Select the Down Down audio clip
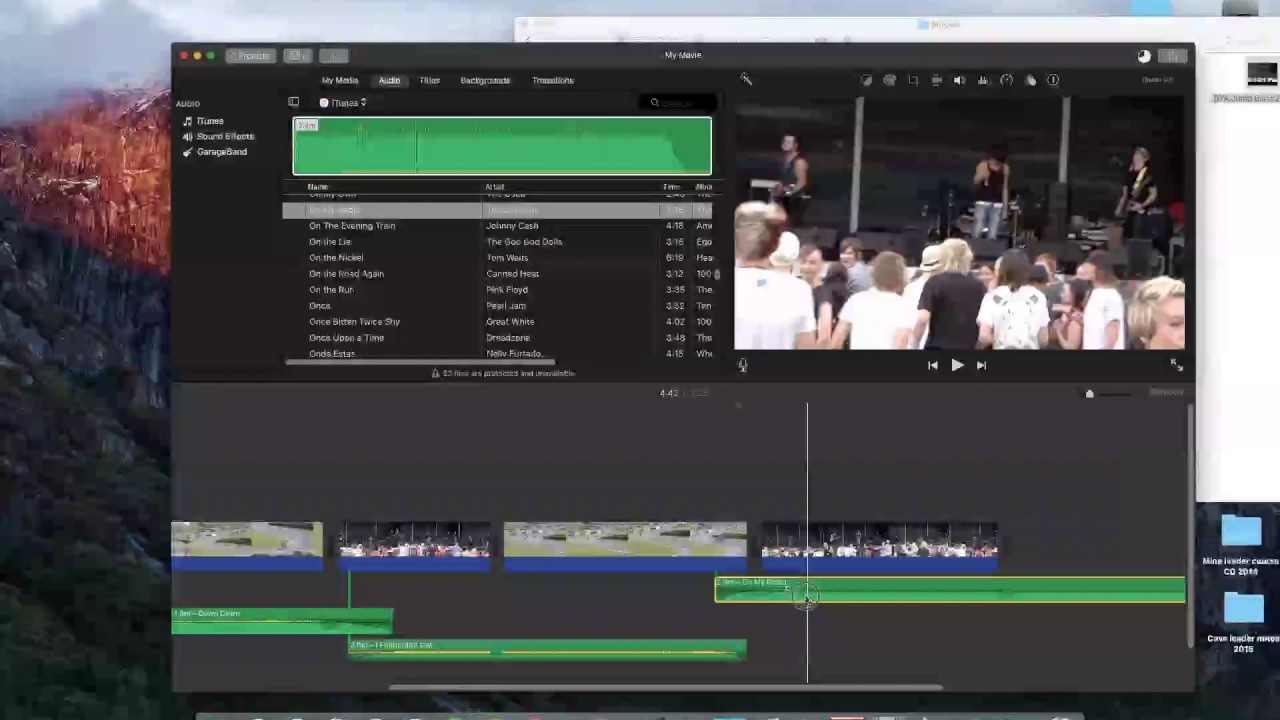The height and width of the screenshot is (720, 1280). point(282,622)
